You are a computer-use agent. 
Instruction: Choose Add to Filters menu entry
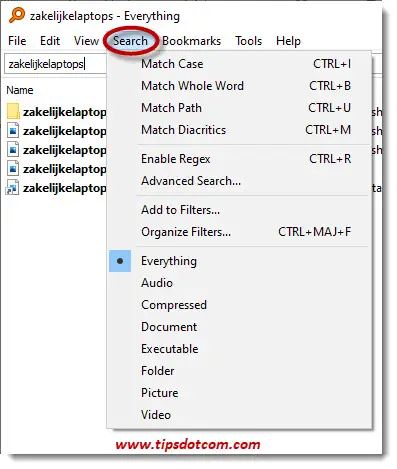(x=239, y=210)
